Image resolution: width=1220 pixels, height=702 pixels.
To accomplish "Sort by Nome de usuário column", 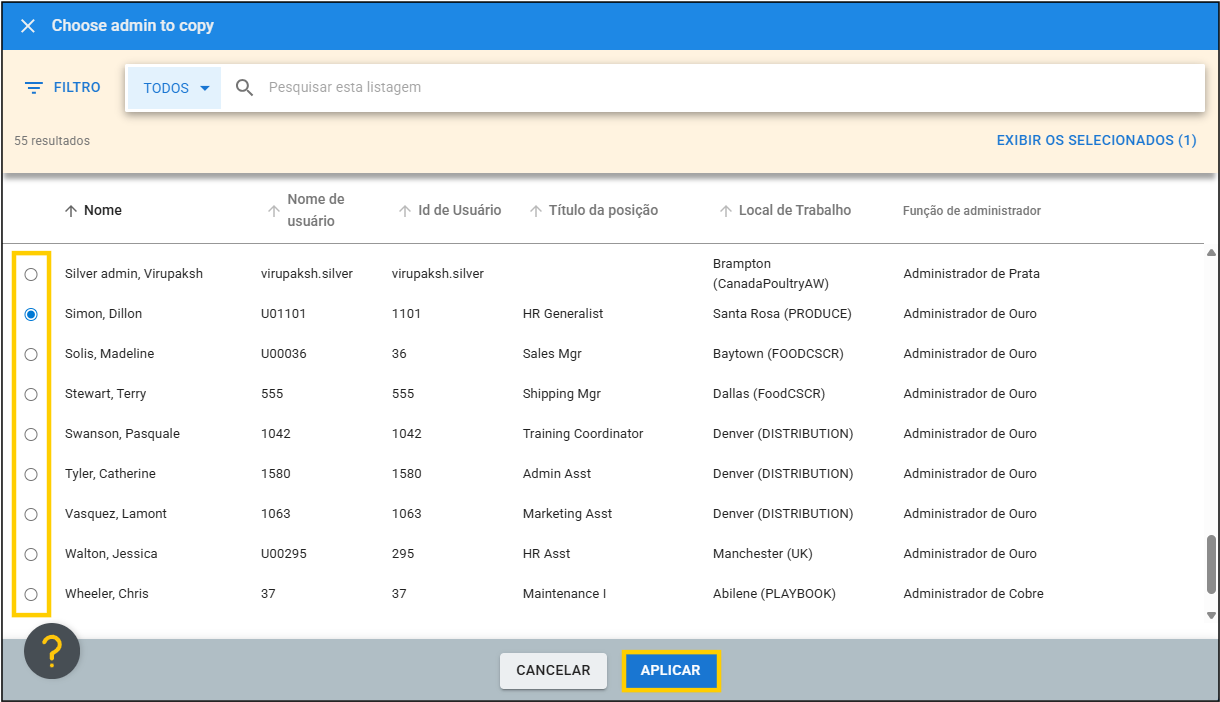I will point(306,210).
